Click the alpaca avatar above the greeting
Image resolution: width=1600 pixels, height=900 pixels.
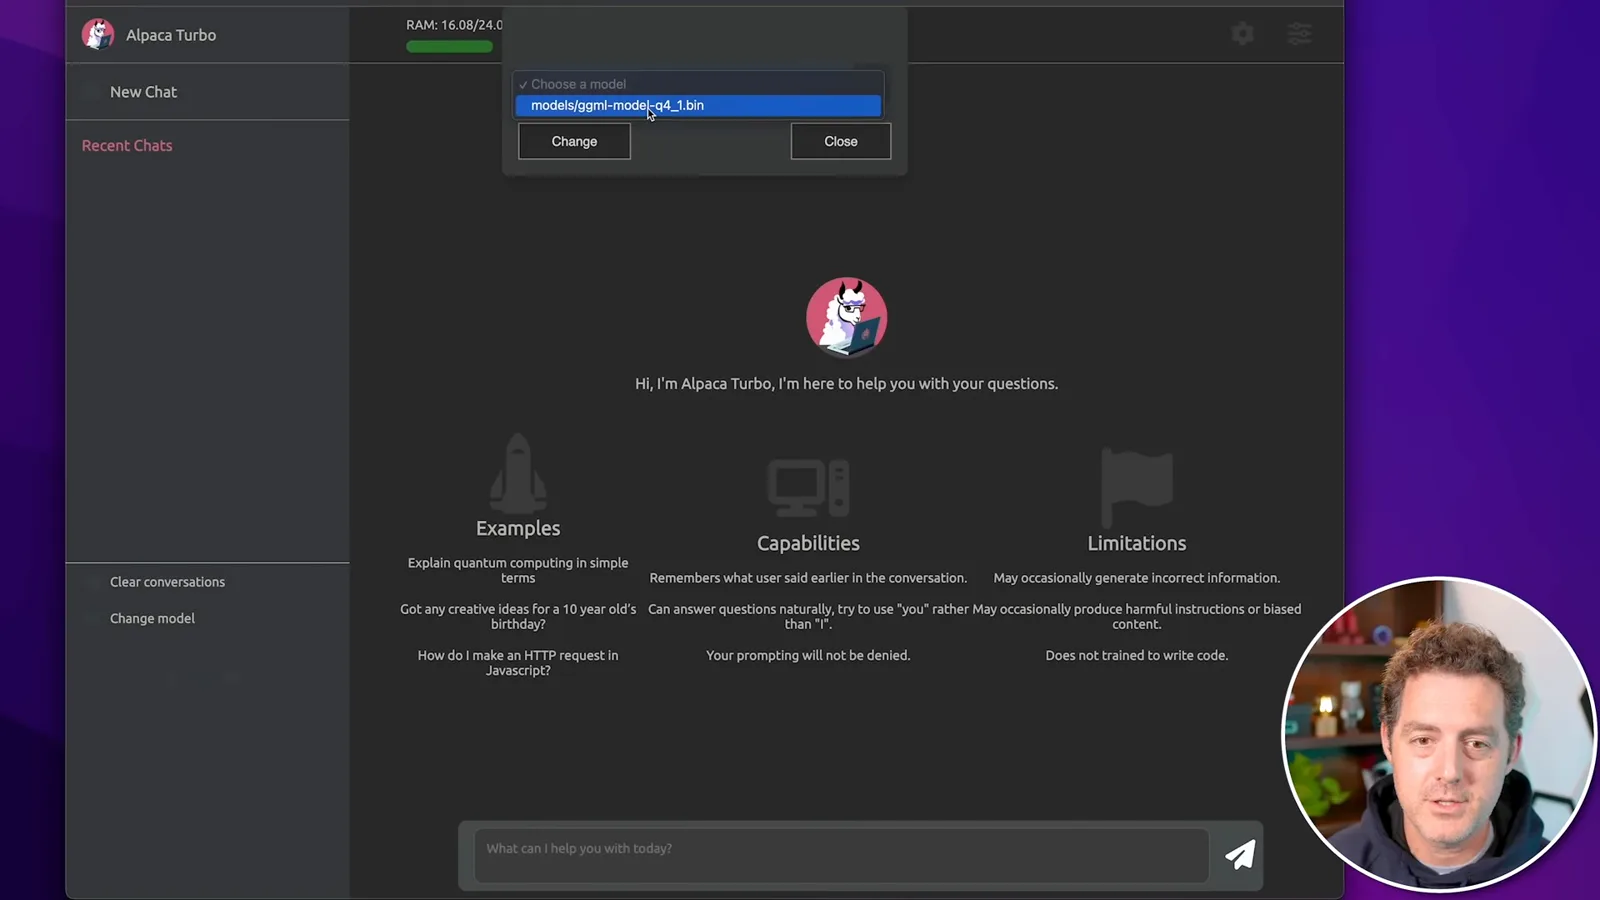[x=846, y=317]
